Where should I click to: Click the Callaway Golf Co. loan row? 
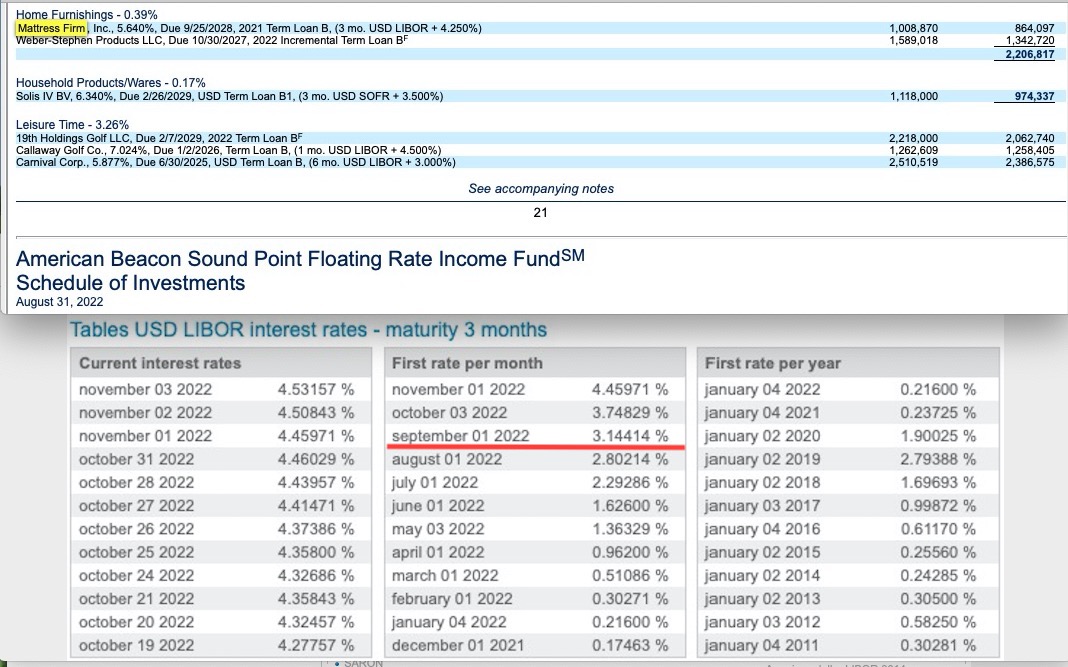point(228,150)
